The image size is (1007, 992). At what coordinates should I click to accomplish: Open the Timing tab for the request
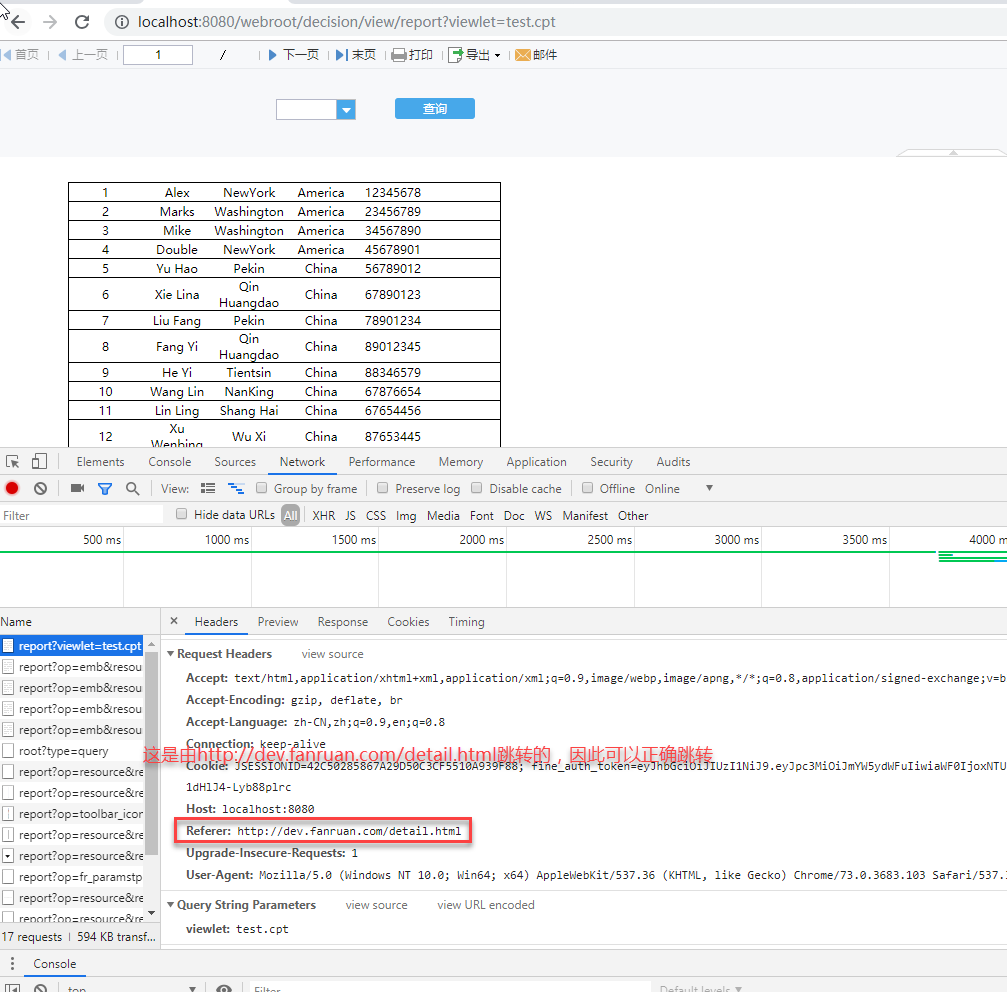(x=466, y=622)
